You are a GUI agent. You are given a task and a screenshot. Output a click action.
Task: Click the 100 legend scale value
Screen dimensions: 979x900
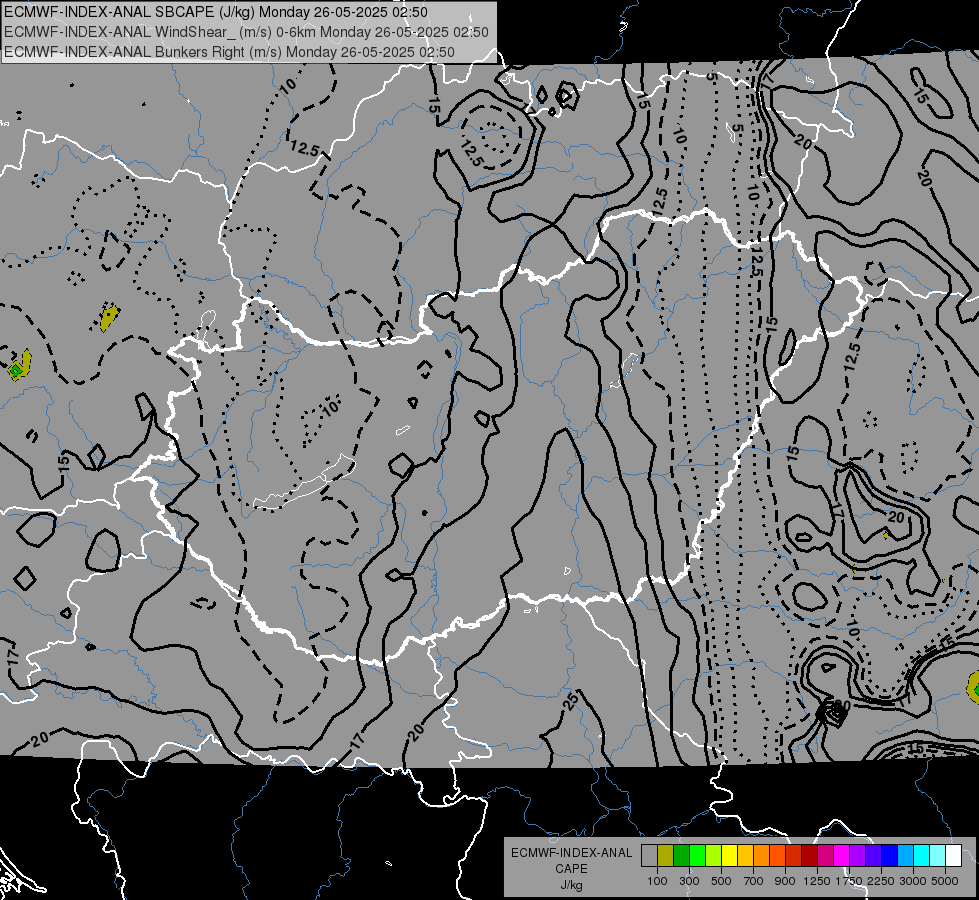657,881
